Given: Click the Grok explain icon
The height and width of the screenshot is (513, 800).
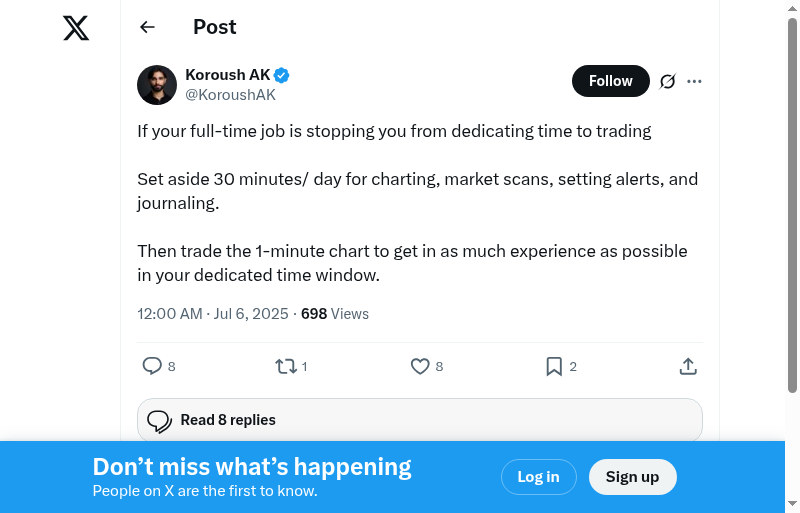Looking at the screenshot, I should [x=668, y=81].
